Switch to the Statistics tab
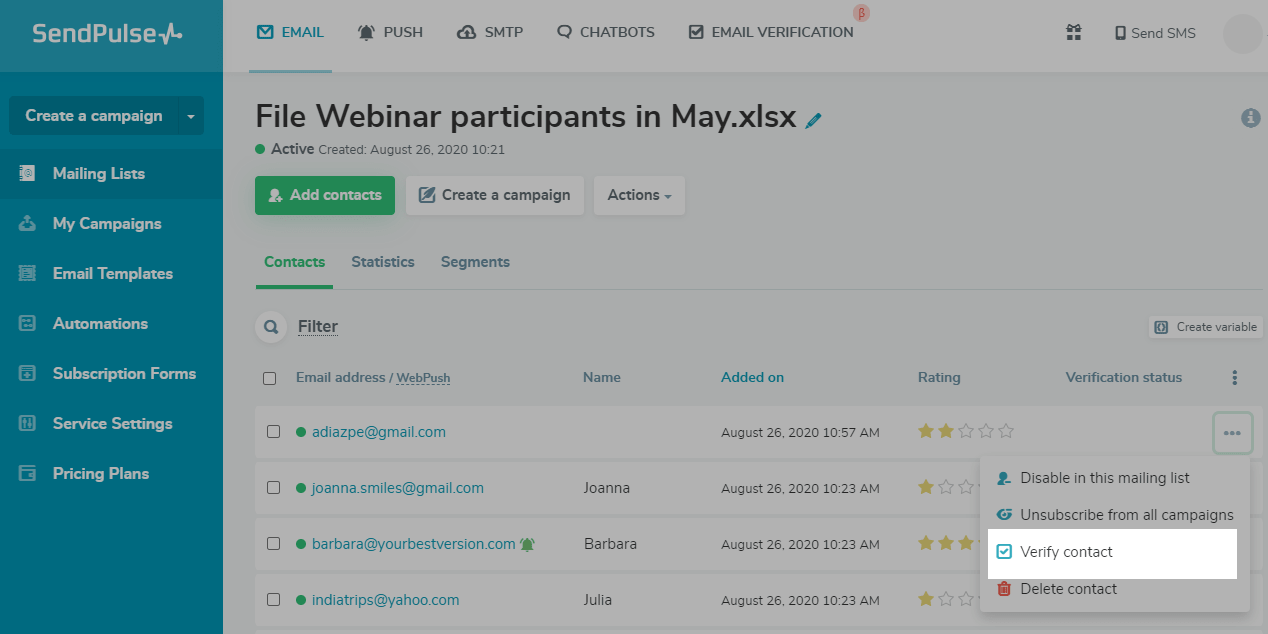Image resolution: width=1268 pixels, height=634 pixels. pos(382,262)
